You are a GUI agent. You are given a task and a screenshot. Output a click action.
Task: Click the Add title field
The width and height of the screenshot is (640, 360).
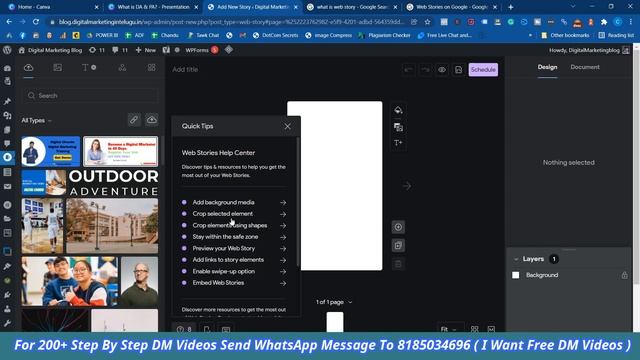(185, 69)
